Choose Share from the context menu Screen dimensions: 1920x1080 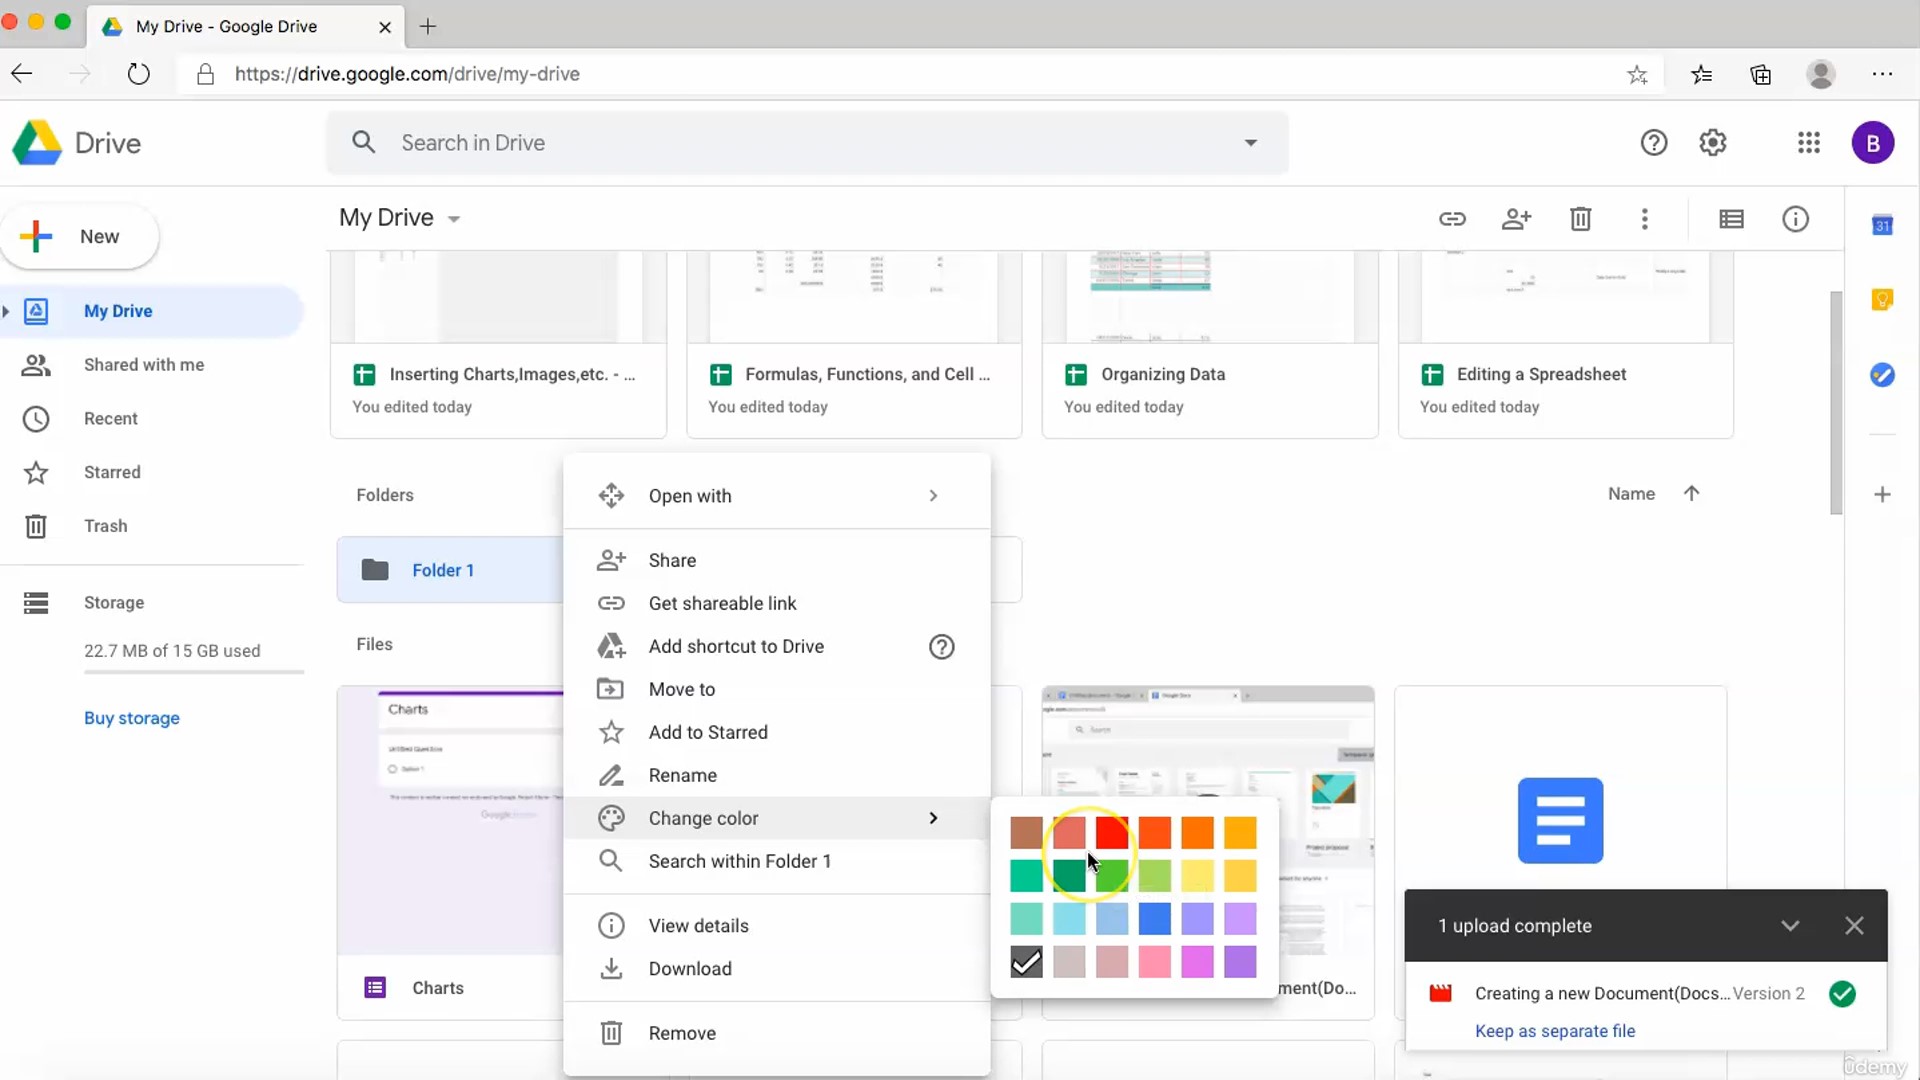pyautogui.click(x=777, y=561)
